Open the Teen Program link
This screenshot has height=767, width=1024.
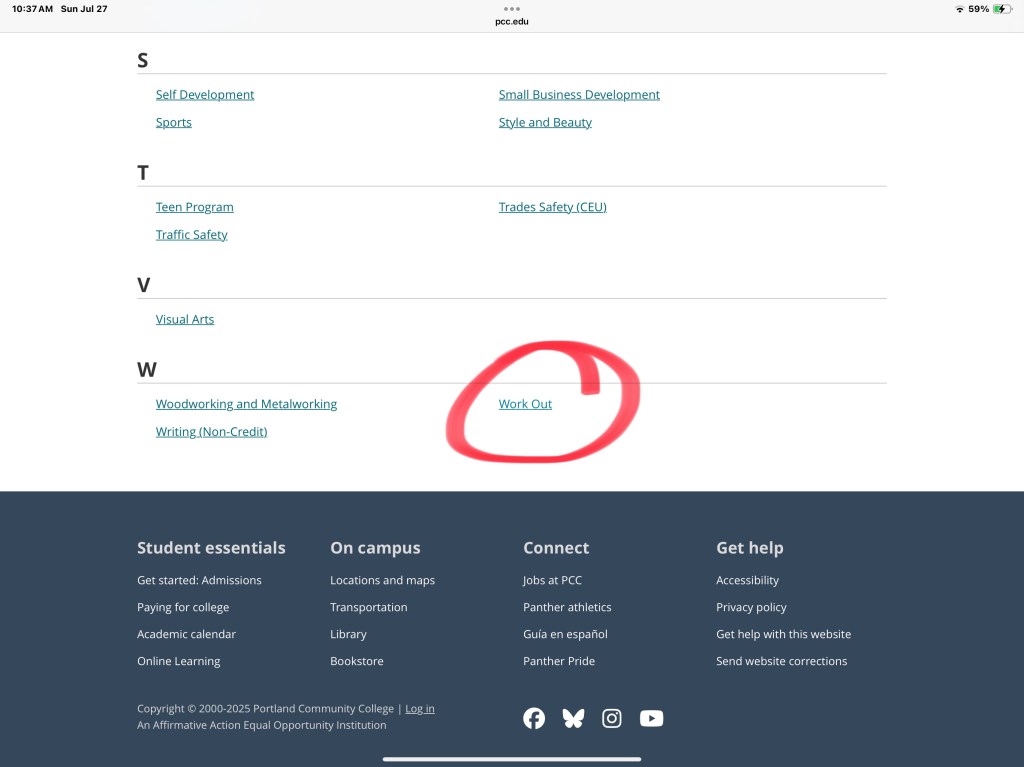click(194, 207)
